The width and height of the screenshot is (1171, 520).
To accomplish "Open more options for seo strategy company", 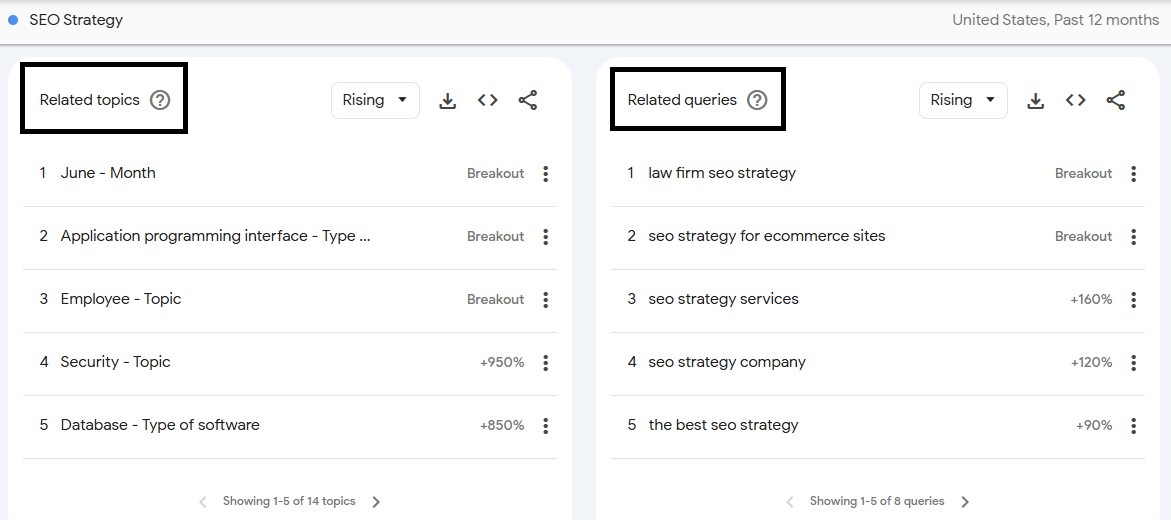I will point(1134,362).
